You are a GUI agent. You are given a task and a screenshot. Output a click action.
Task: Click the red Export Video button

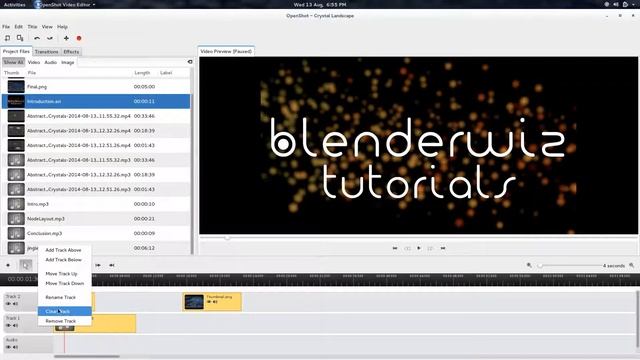79,38
